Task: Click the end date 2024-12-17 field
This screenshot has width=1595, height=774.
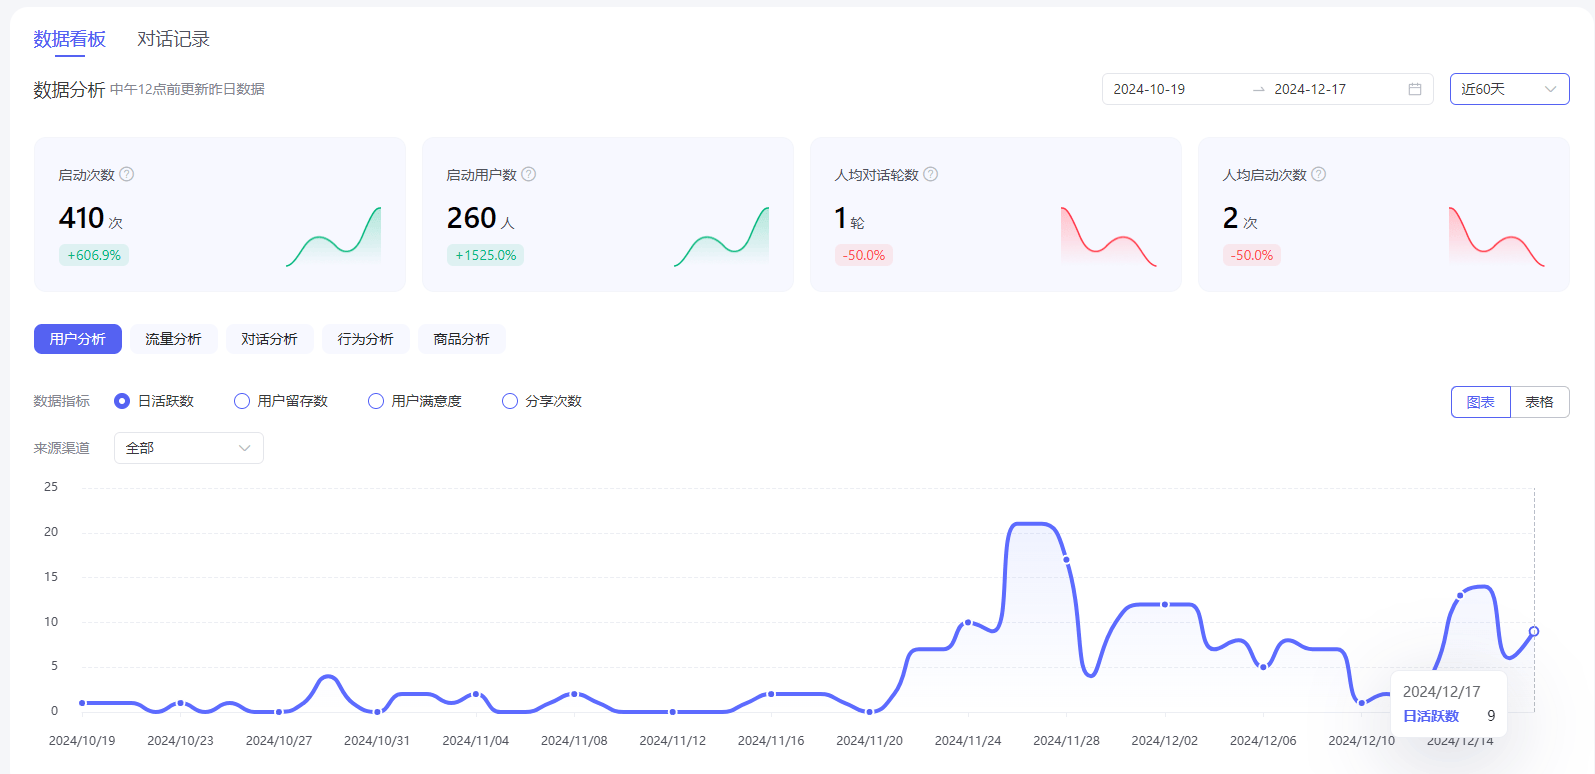Action: pos(1310,89)
